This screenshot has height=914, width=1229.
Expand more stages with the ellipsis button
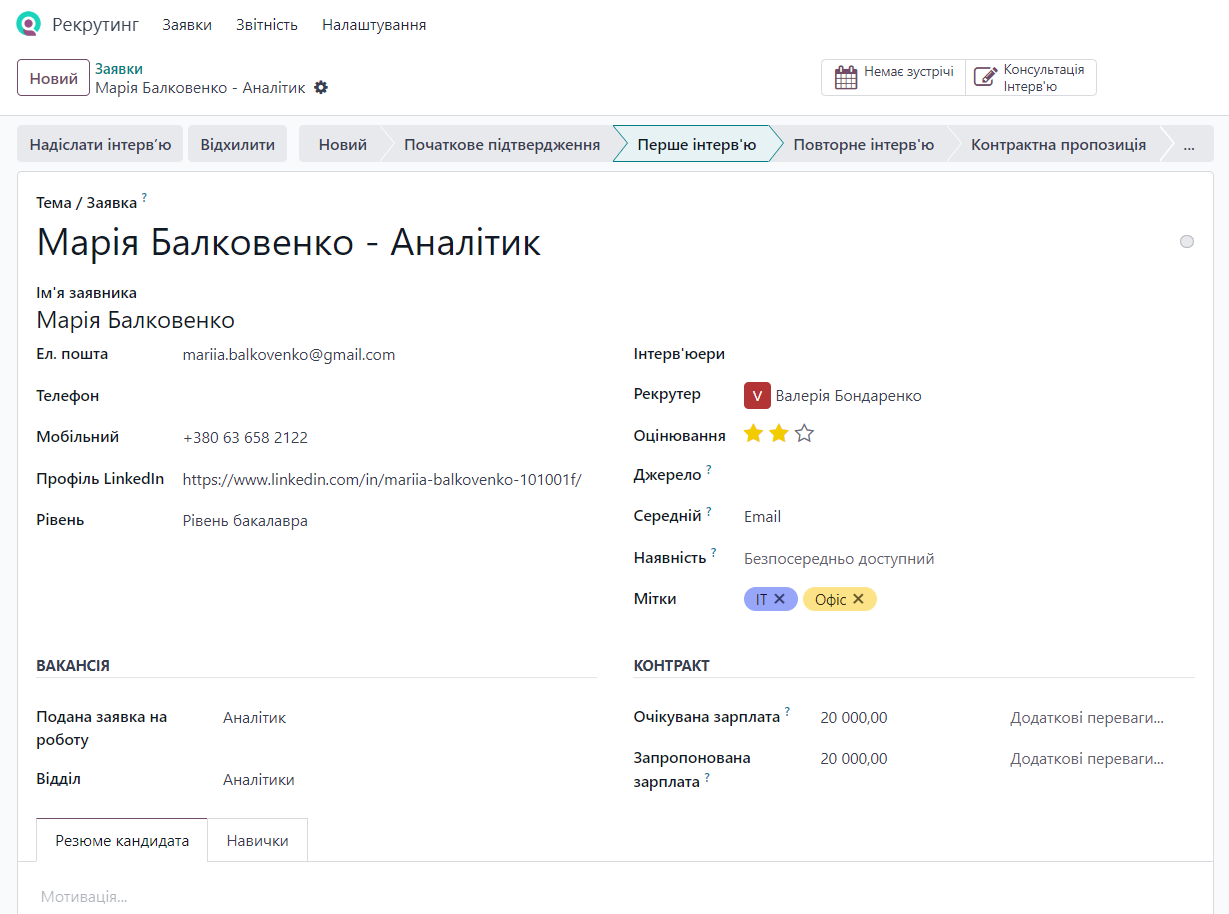pos(1188,144)
